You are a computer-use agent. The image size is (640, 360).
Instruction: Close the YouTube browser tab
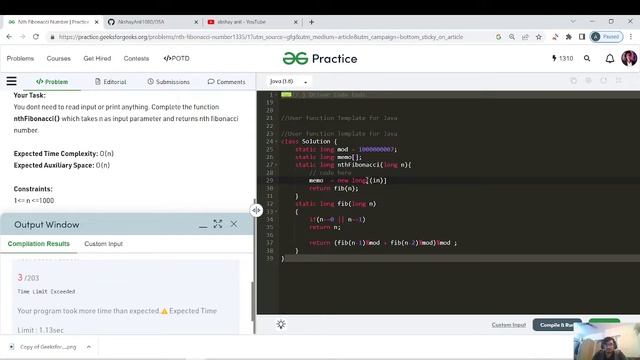[x=296, y=22]
